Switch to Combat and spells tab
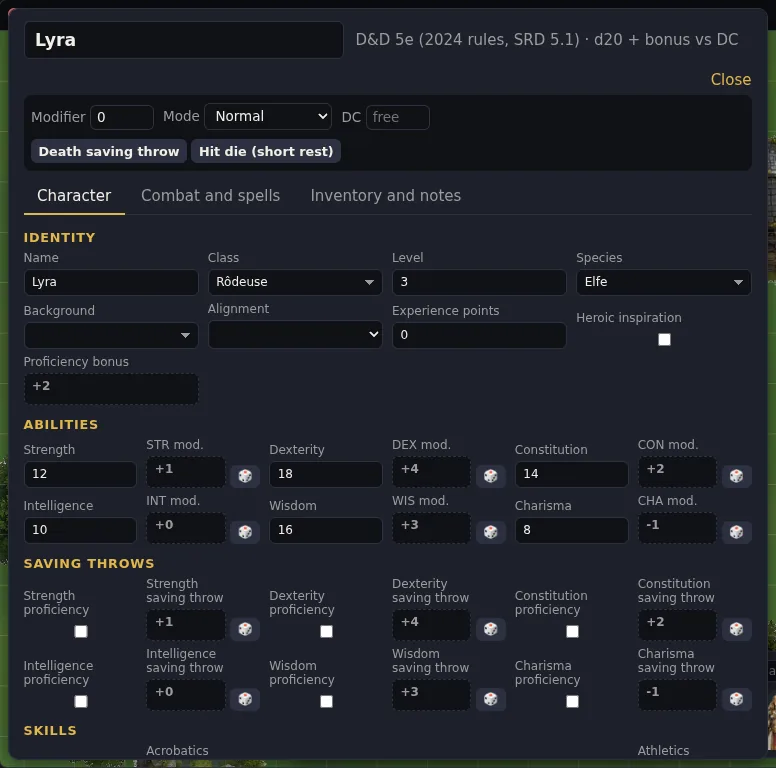Screen dimensions: 776x768 tap(210, 195)
